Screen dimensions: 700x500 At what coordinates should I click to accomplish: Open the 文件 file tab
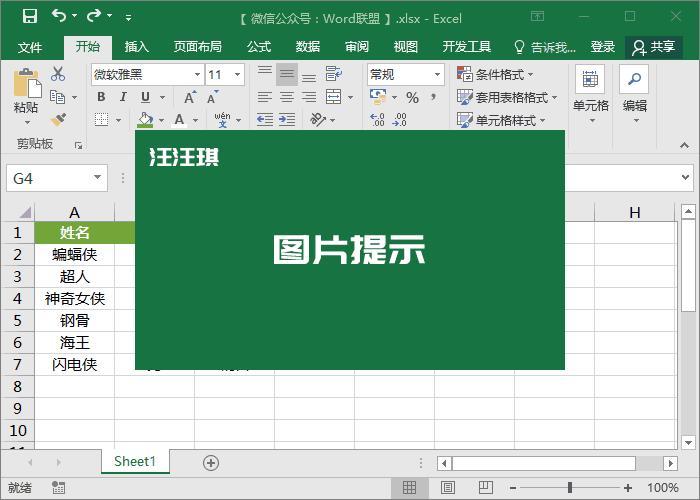pos(30,47)
